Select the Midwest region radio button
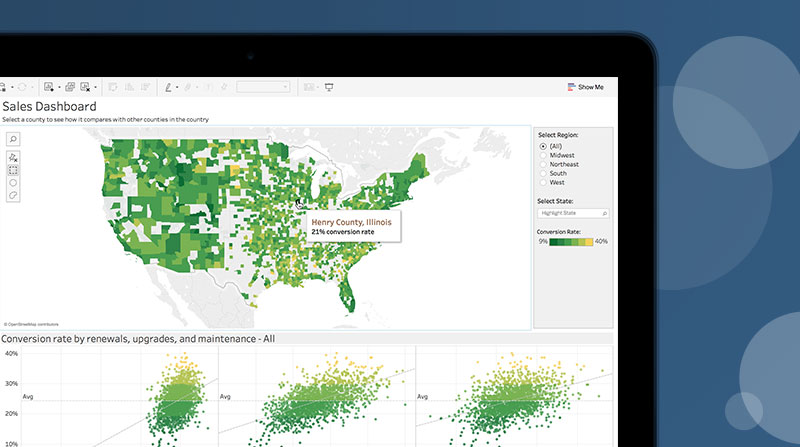The image size is (800, 447). tap(543, 155)
